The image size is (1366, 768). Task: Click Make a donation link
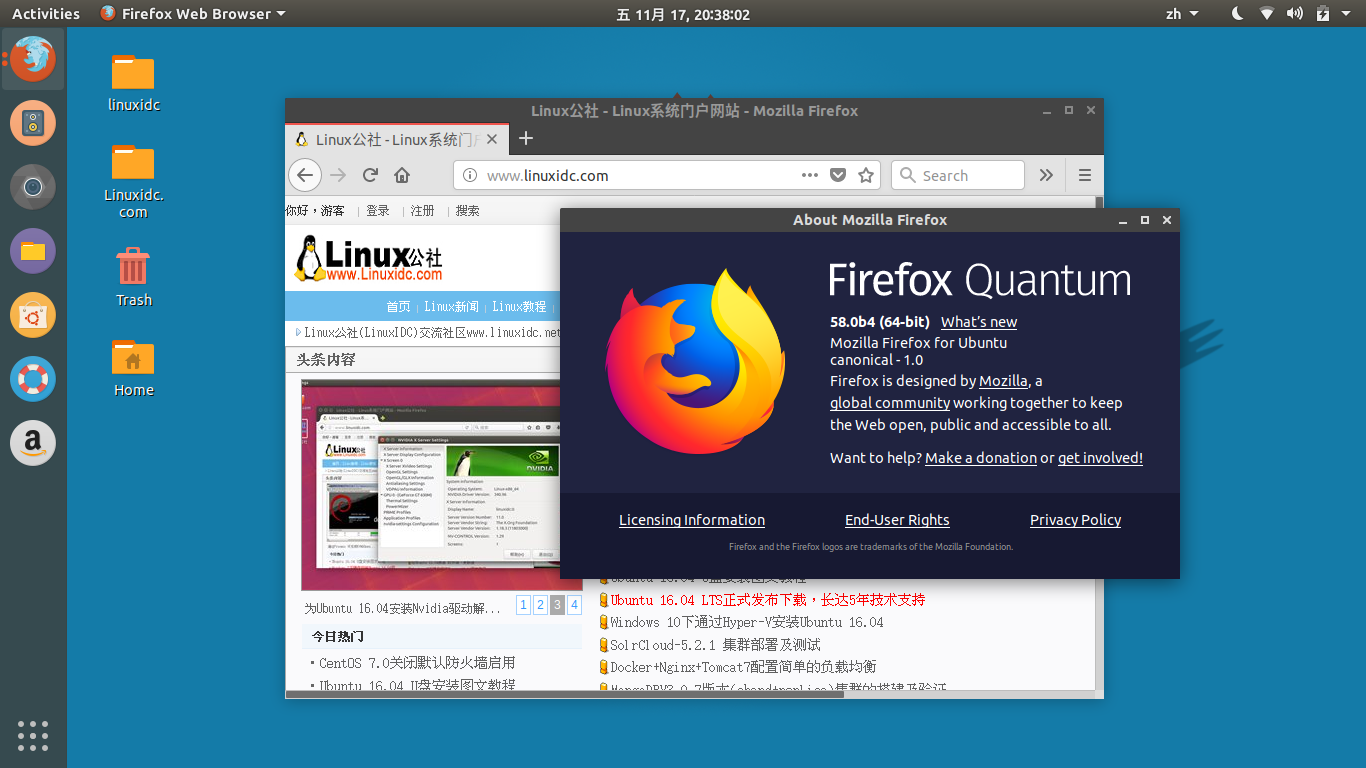click(981, 458)
